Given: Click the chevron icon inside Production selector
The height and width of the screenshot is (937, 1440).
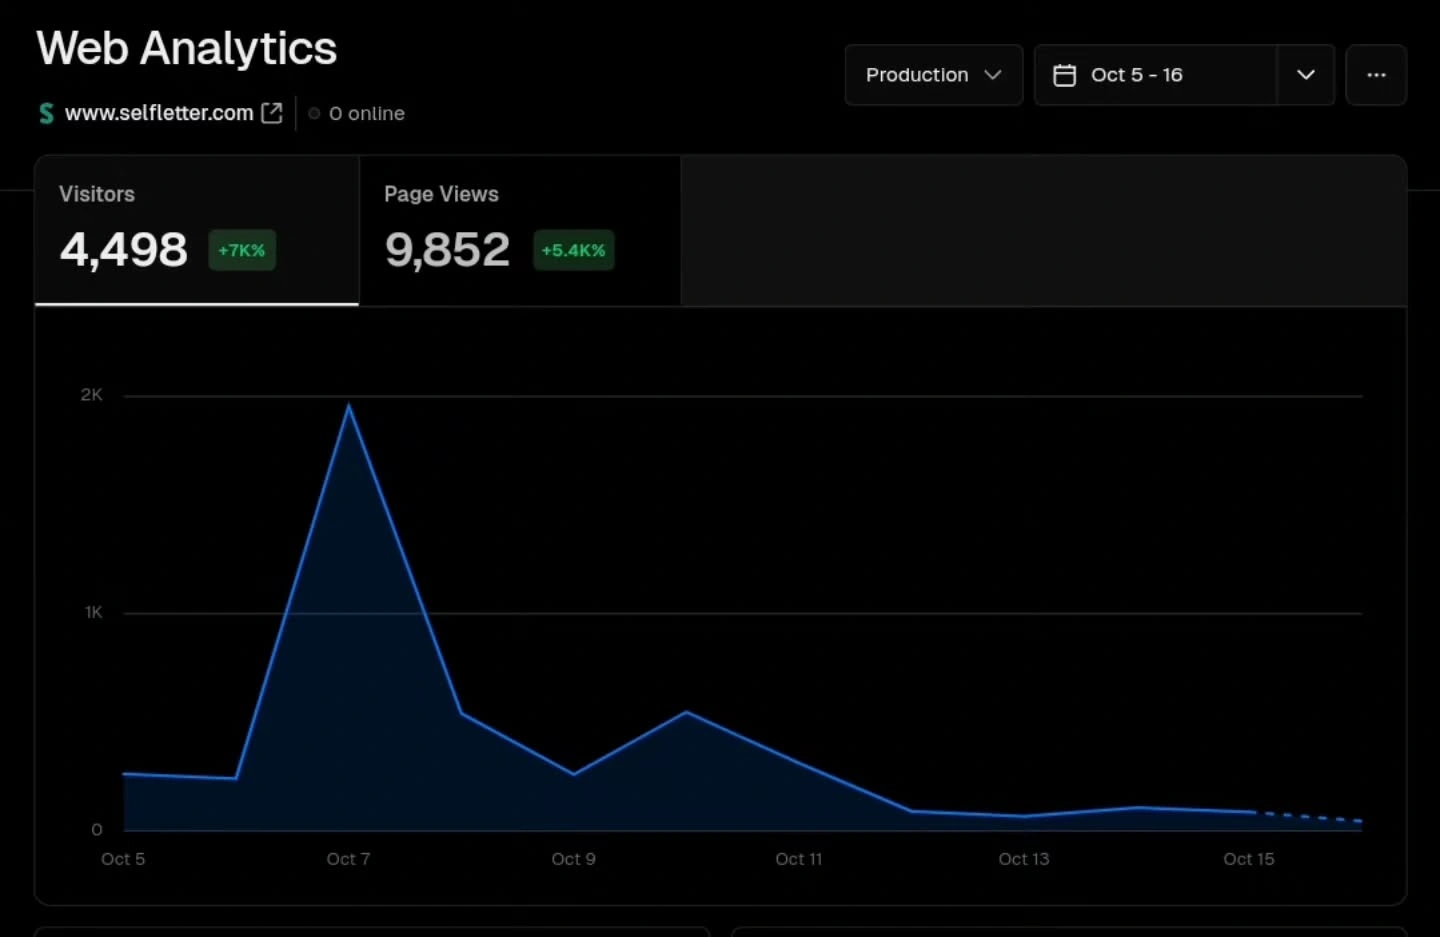Looking at the screenshot, I should point(993,75).
